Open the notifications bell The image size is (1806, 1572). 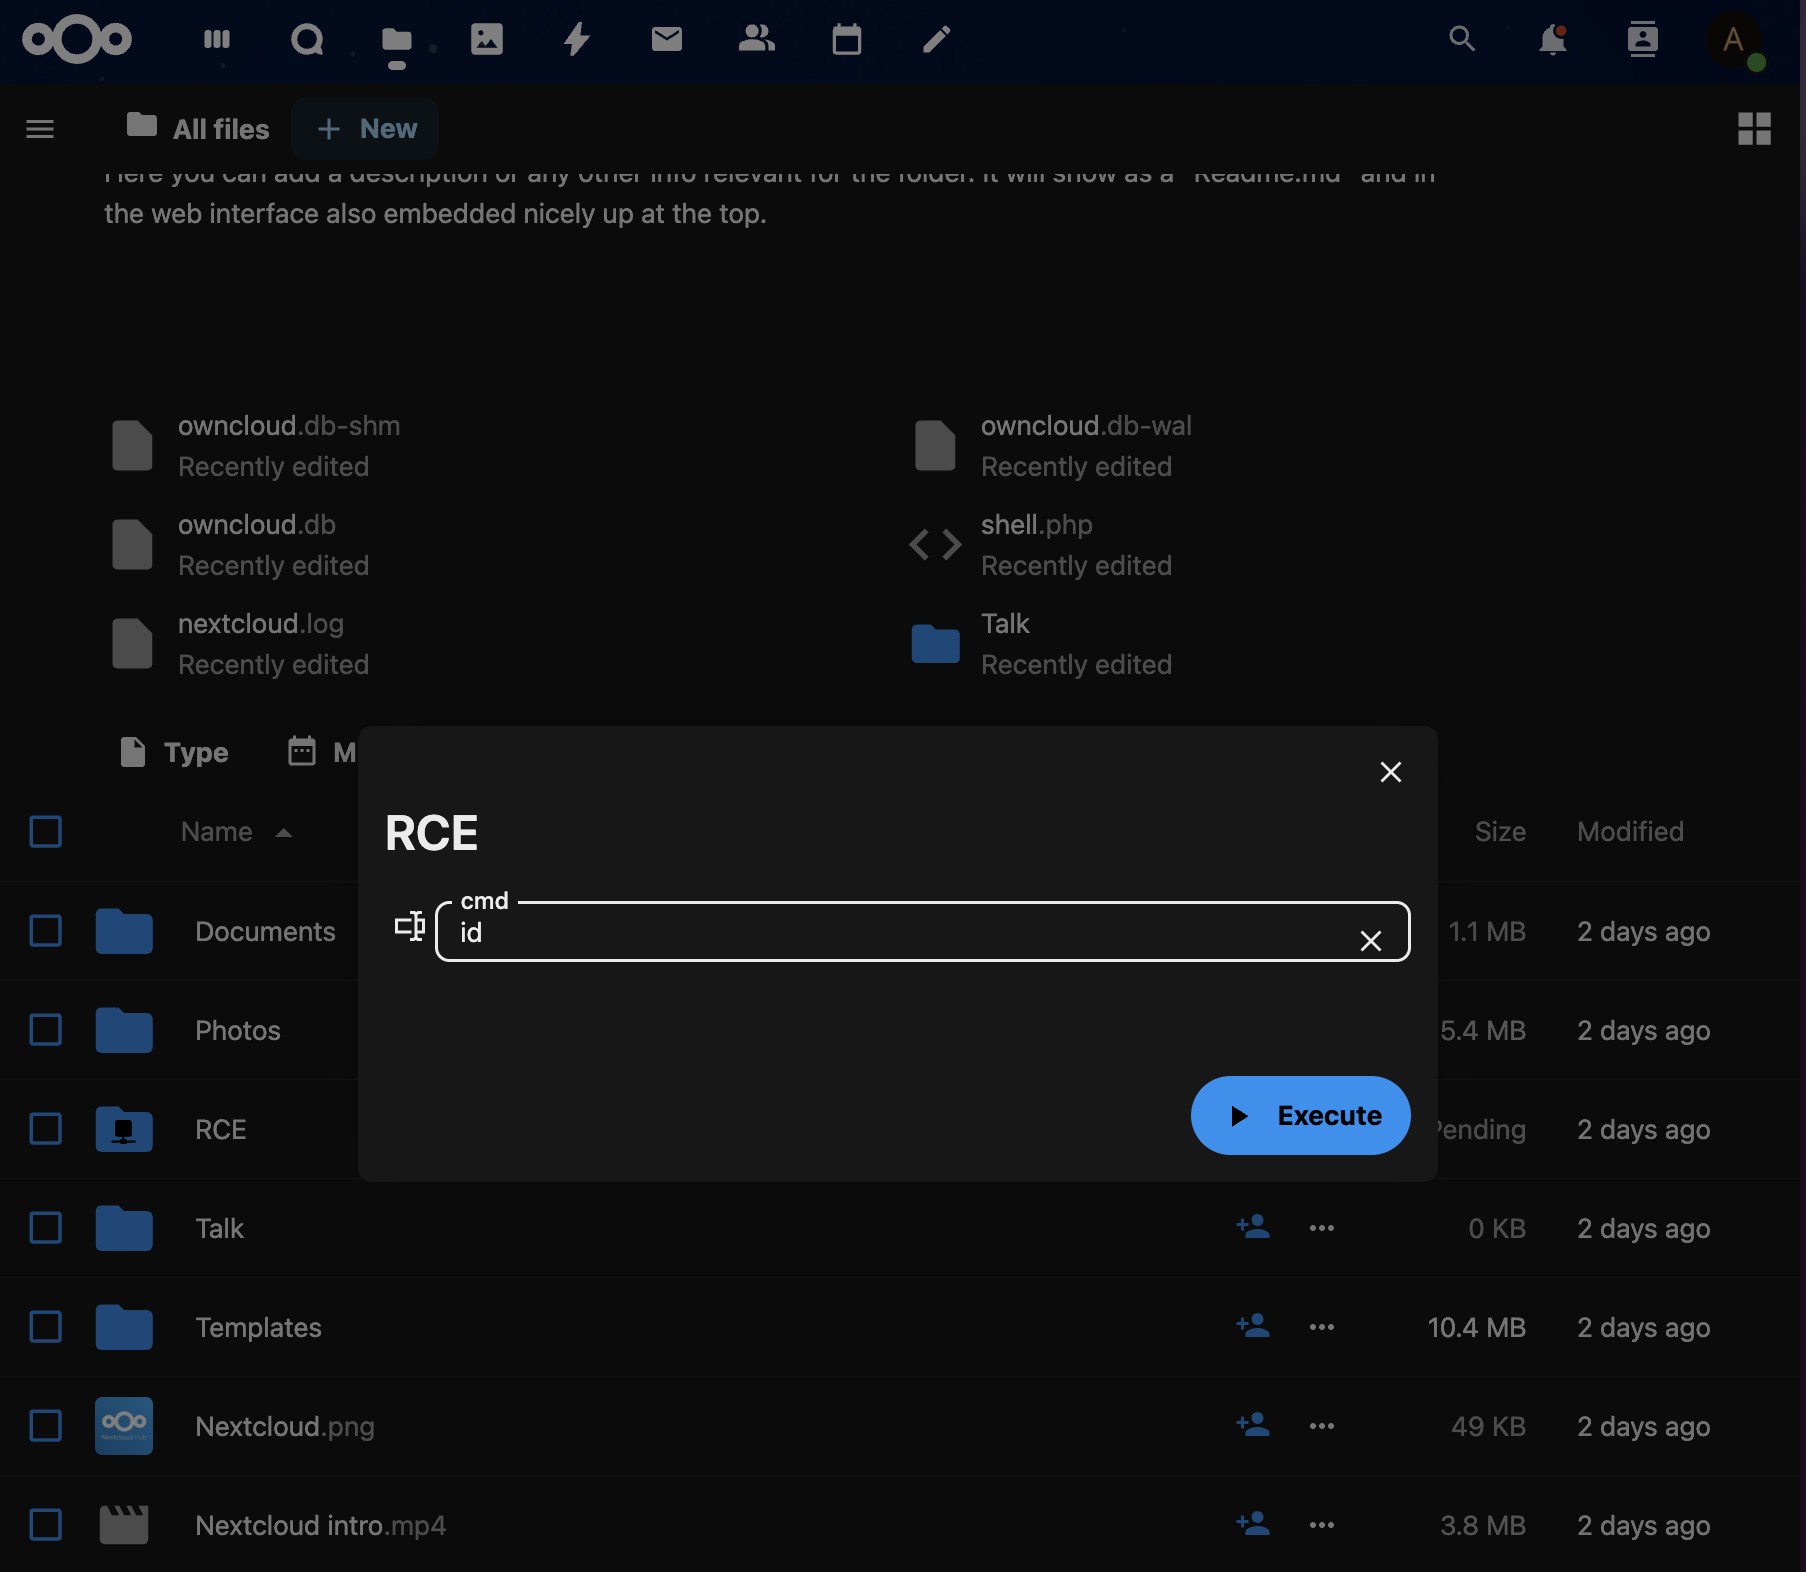[1552, 40]
